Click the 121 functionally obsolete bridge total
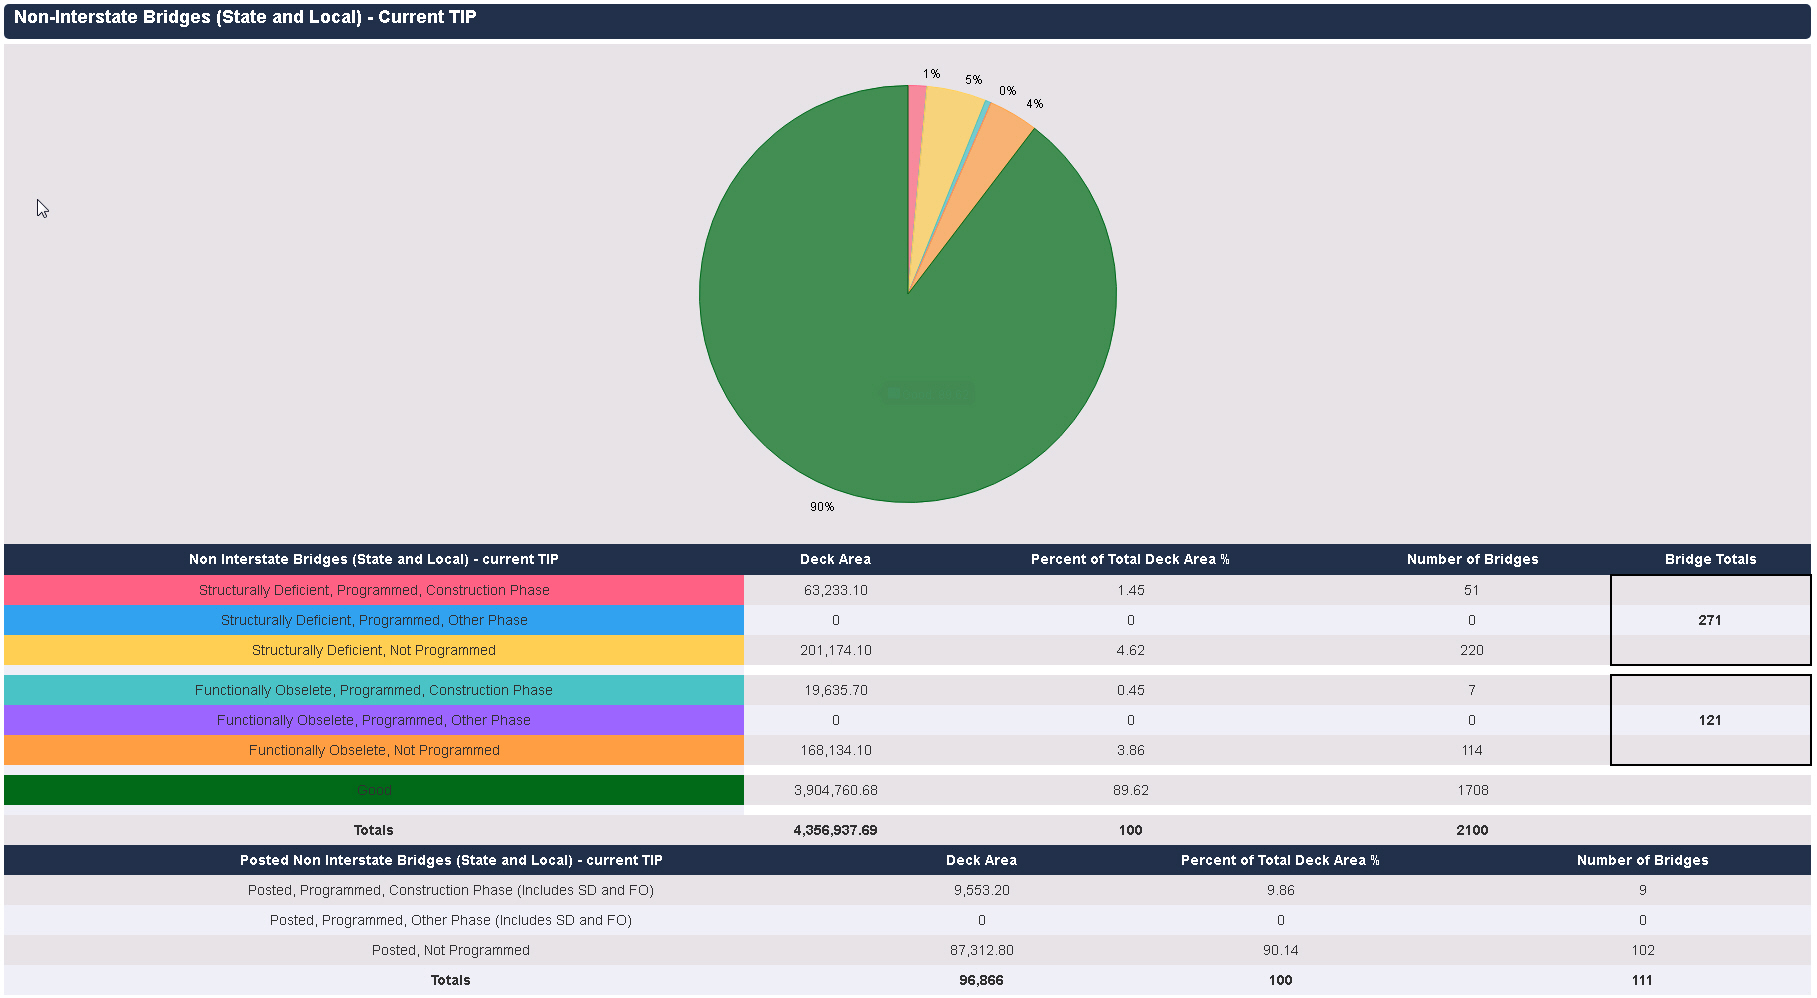1817x998 pixels. coord(1710,720)
